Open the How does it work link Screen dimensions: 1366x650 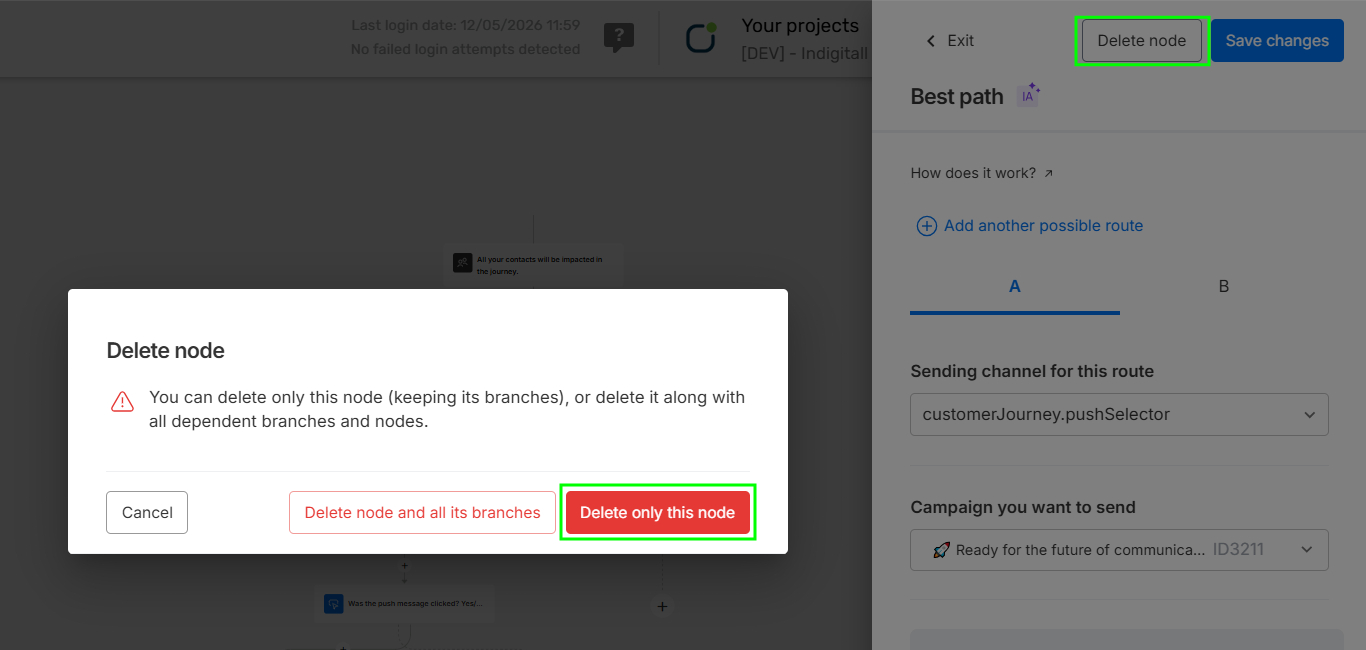(973, 173)
